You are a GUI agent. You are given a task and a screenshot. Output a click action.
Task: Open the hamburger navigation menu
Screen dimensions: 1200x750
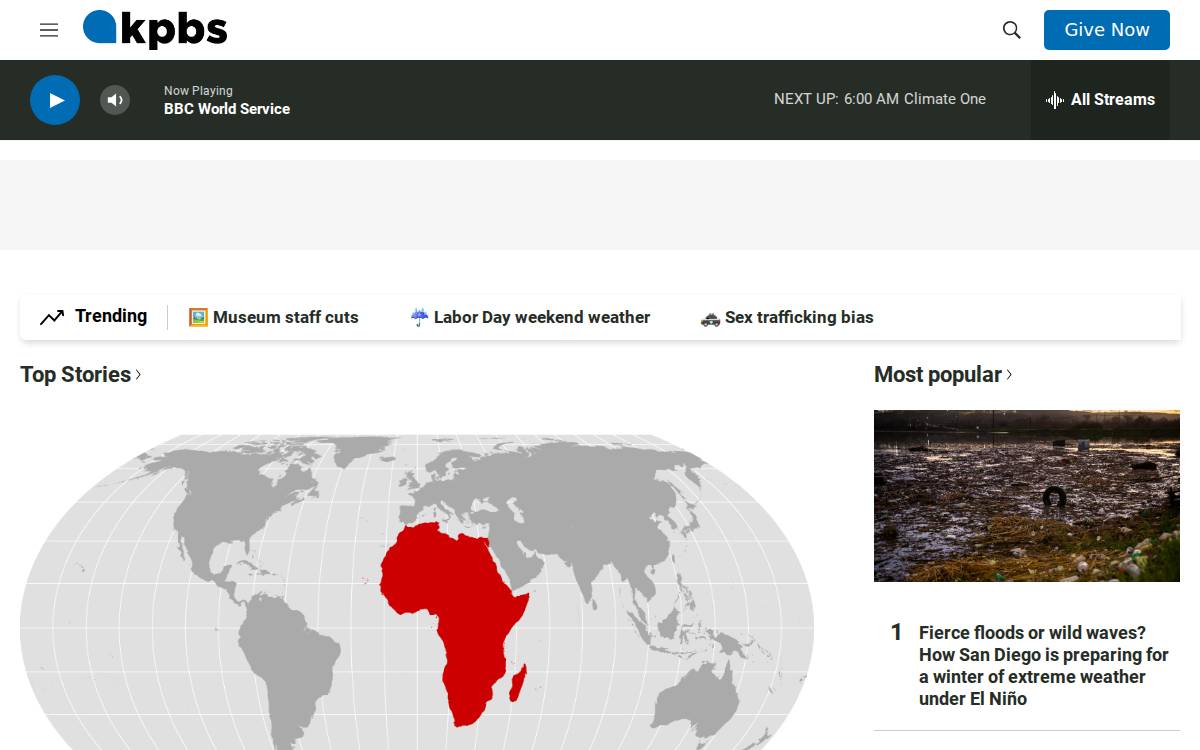[x=49, y=30]
